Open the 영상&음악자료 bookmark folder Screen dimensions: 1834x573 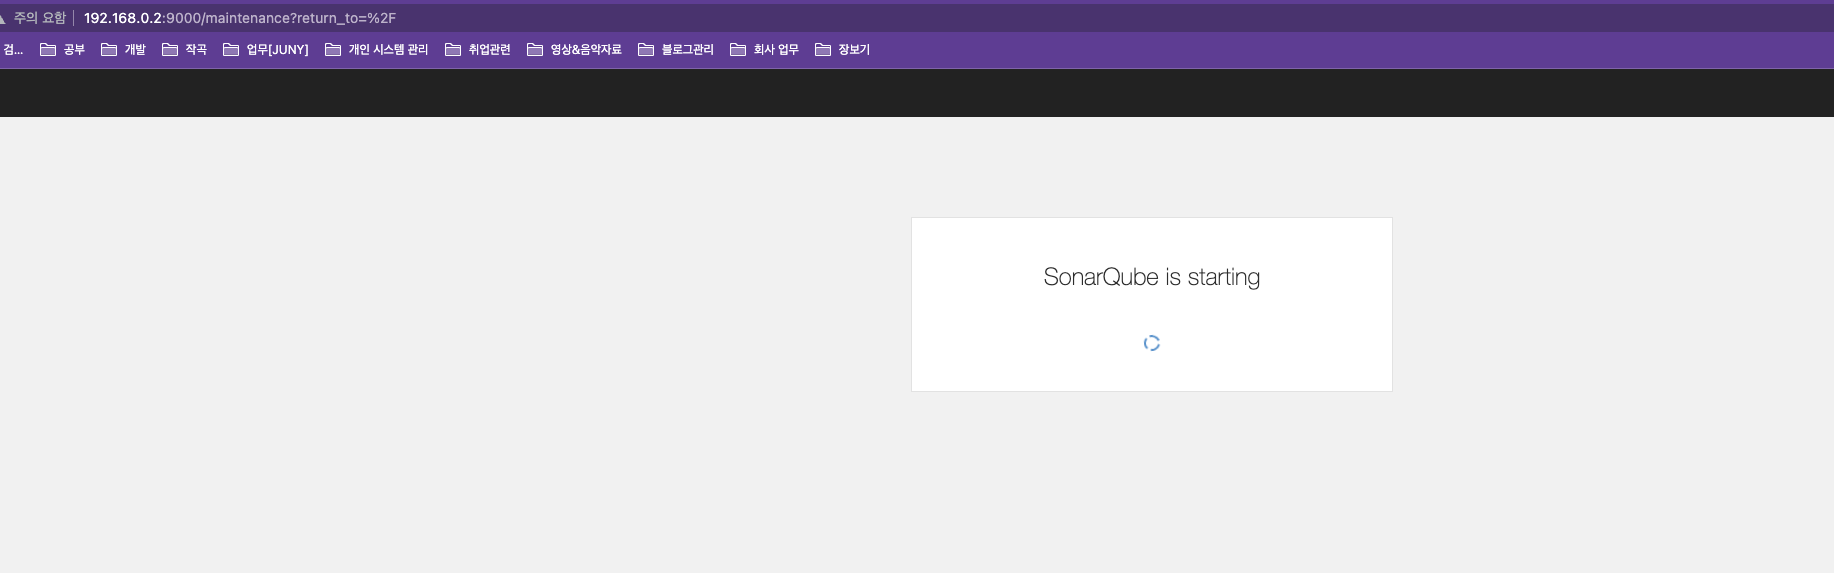pos(575,49)
